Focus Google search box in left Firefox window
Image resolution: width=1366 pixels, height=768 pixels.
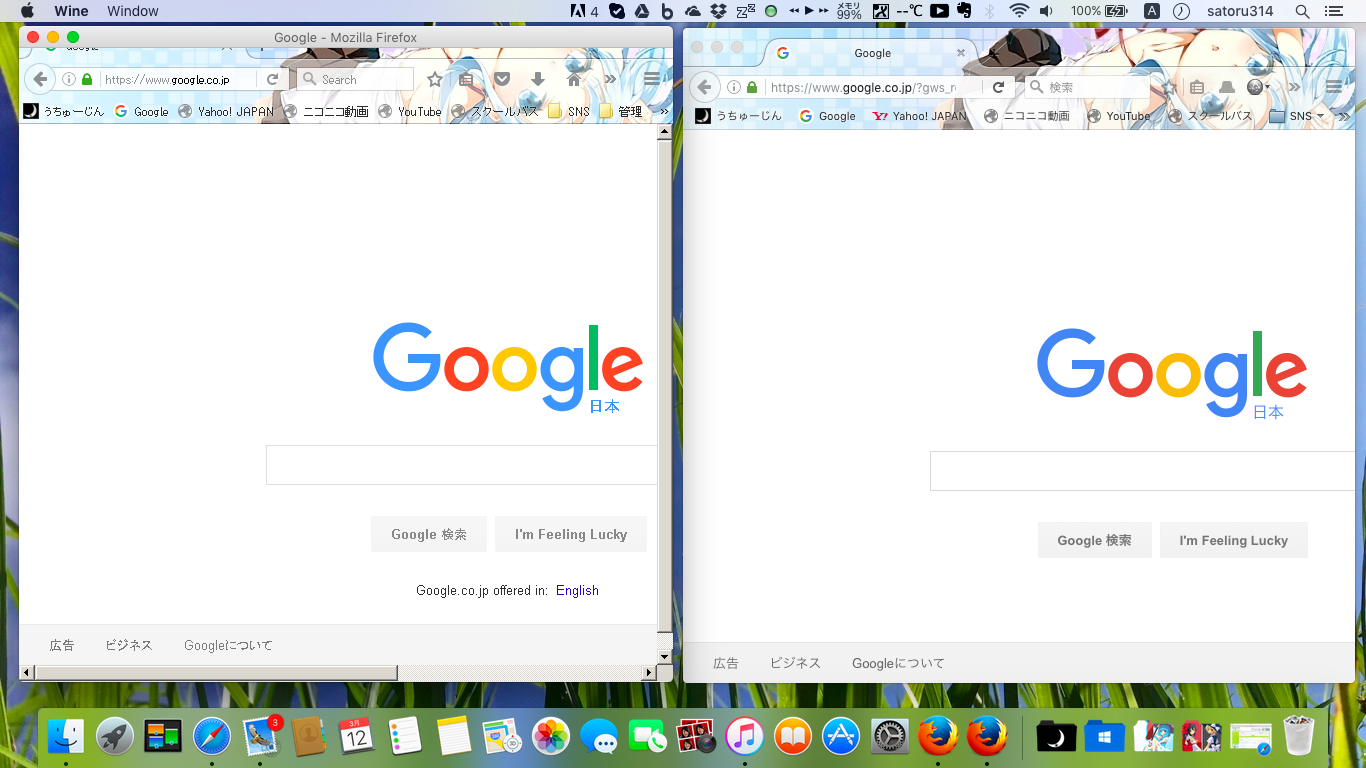tap(461, 465)
